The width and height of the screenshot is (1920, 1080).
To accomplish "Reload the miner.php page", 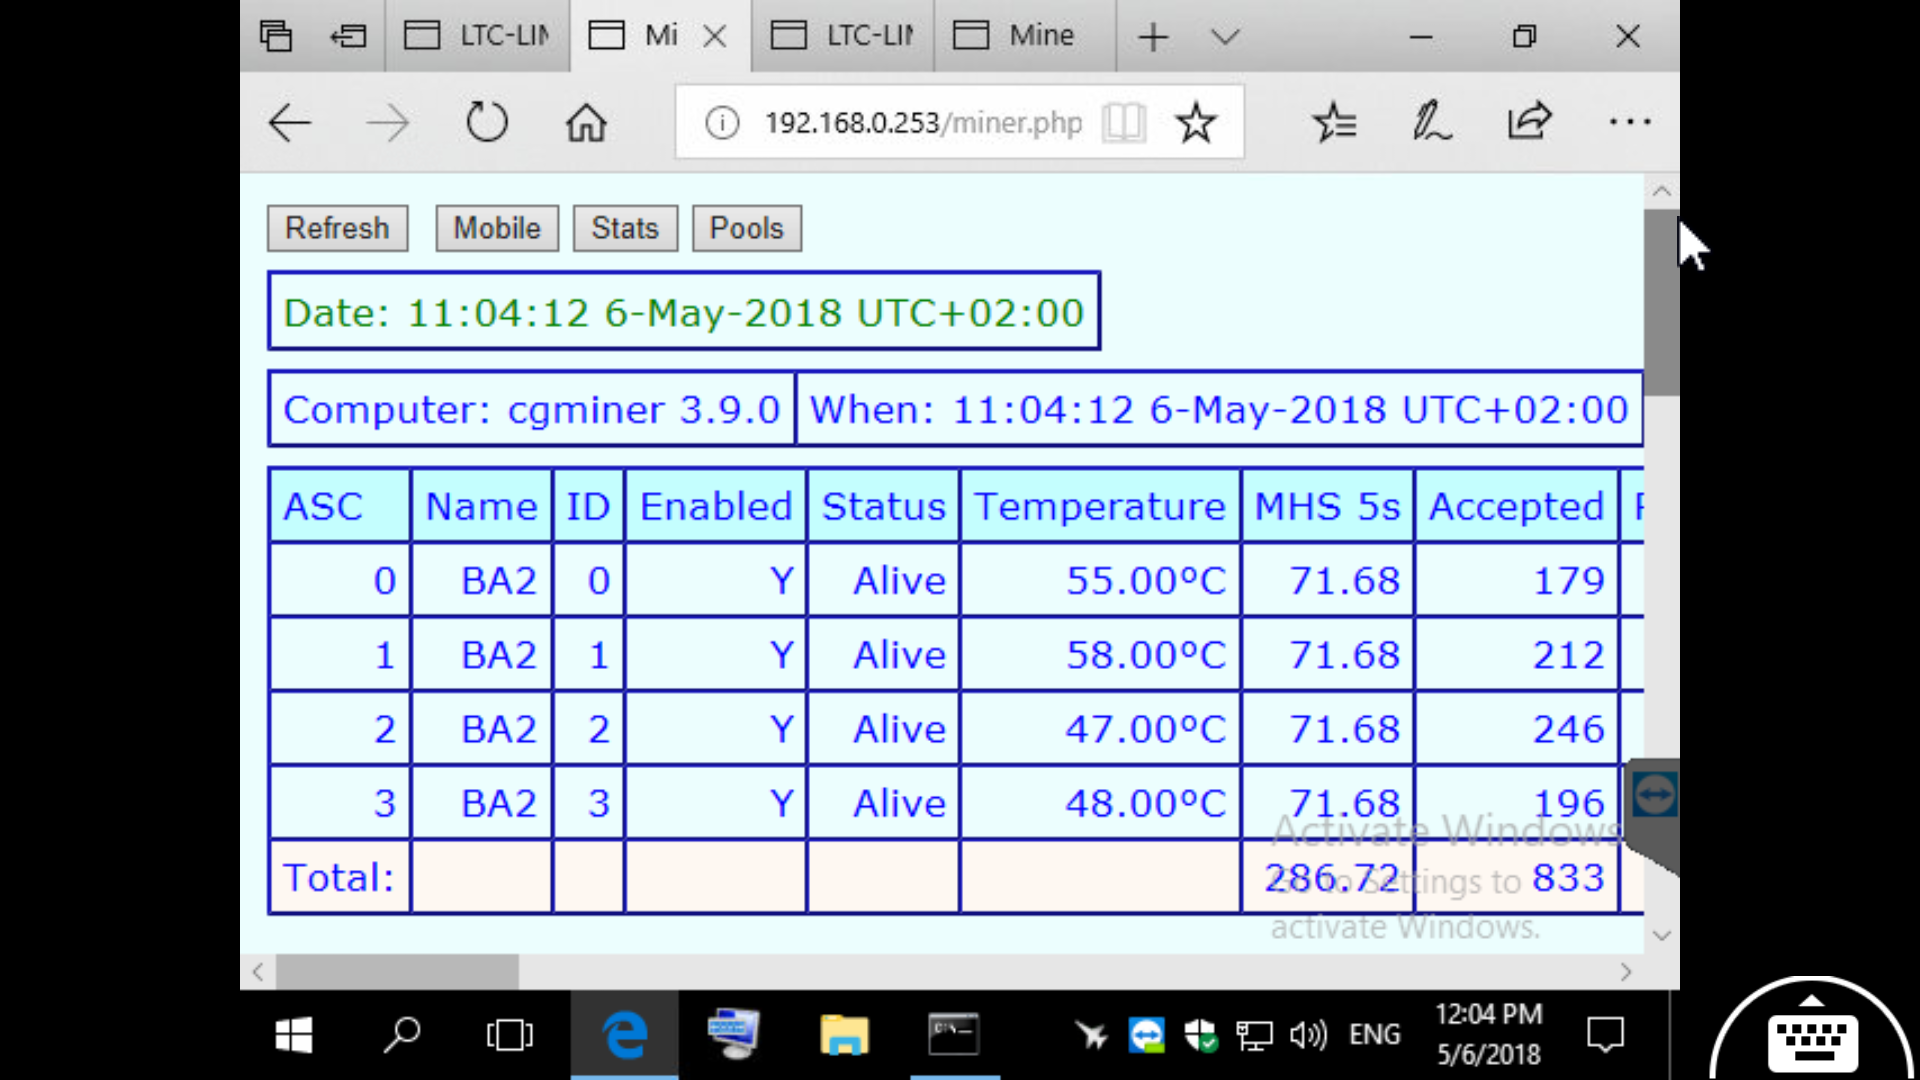I will pyautogui.click(x=487, y=122).
